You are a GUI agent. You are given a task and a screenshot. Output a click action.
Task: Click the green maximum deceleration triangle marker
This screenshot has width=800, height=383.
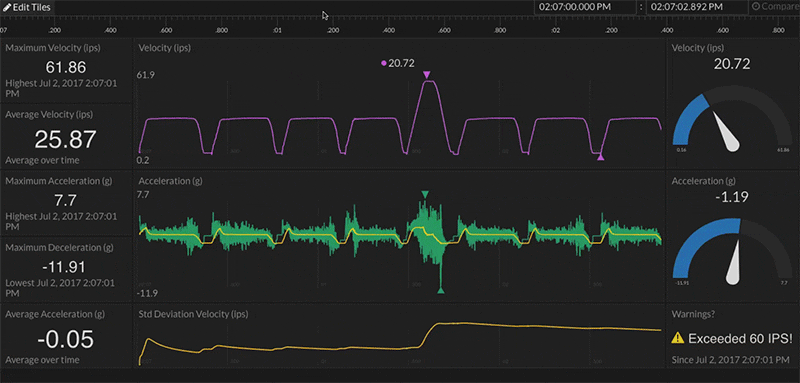pyautogui.click(x=441, y=290)
